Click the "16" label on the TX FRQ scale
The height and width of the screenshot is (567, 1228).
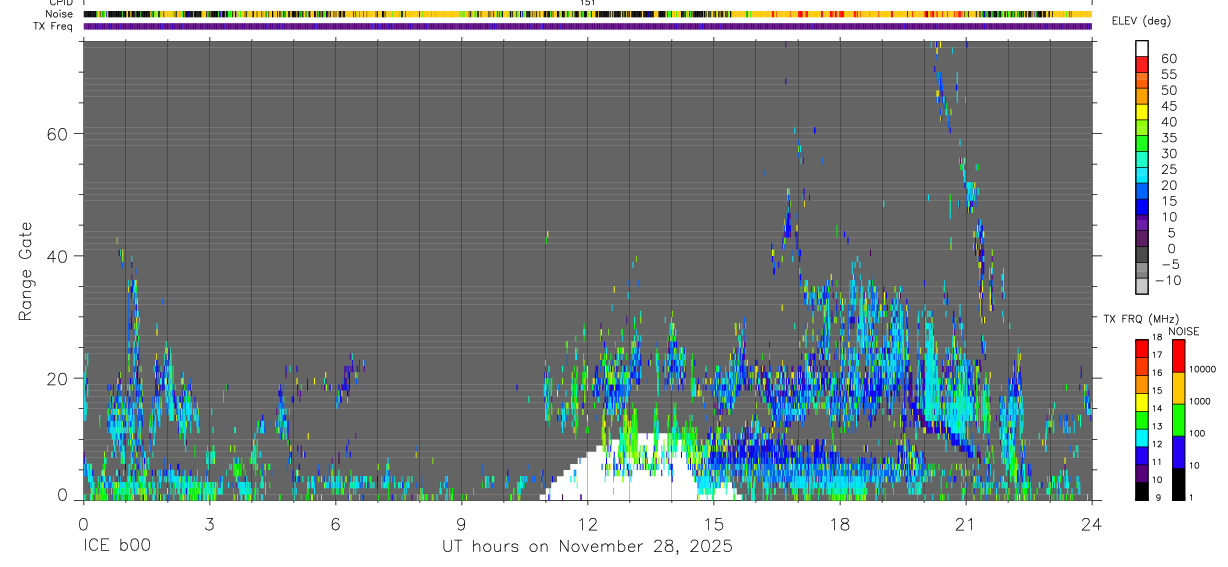coord(1156,373)
